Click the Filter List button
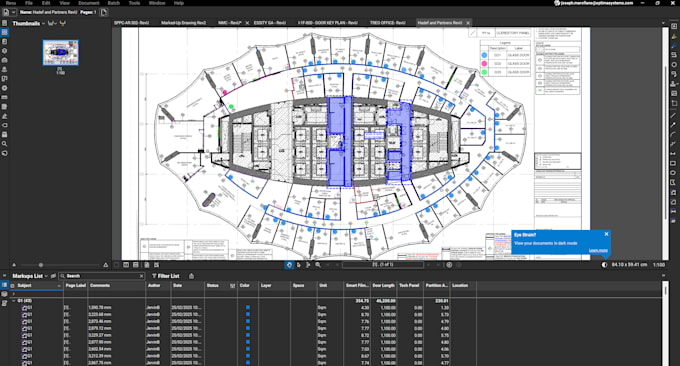The image size is (680, 366). click(x=165, y=276)
